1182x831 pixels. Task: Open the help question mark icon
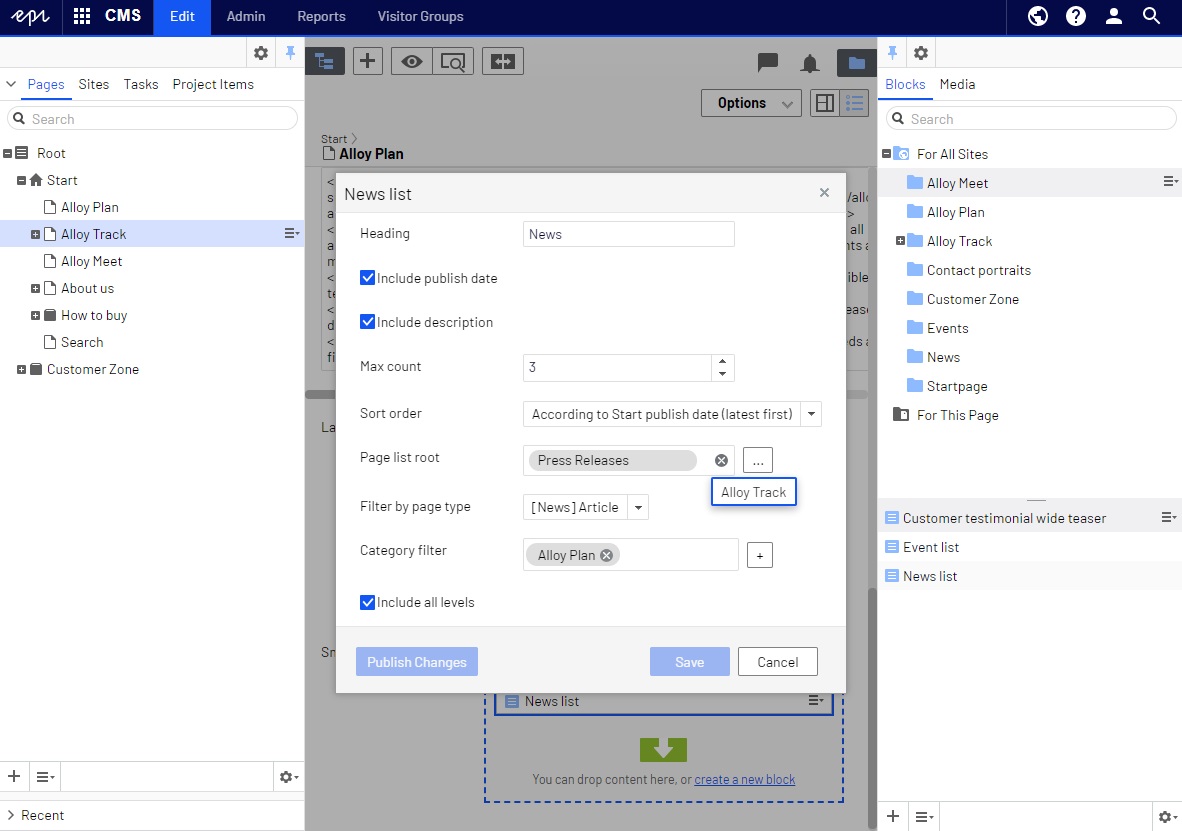[x=1076, y=16]
